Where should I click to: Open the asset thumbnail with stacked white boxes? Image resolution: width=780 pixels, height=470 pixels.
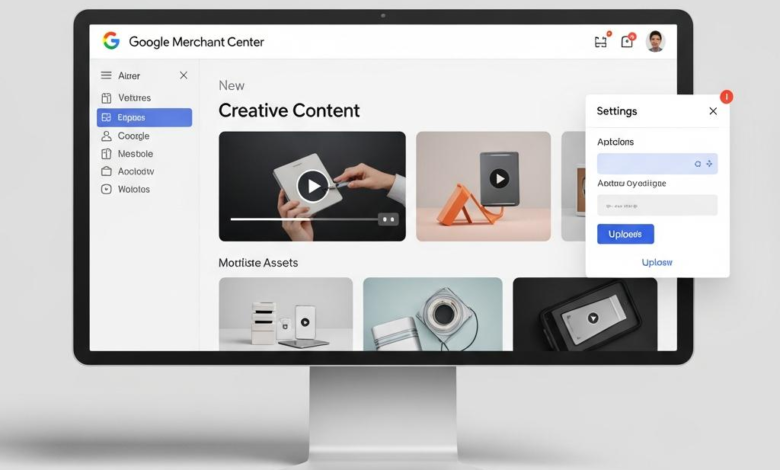(x=286, y=314)
